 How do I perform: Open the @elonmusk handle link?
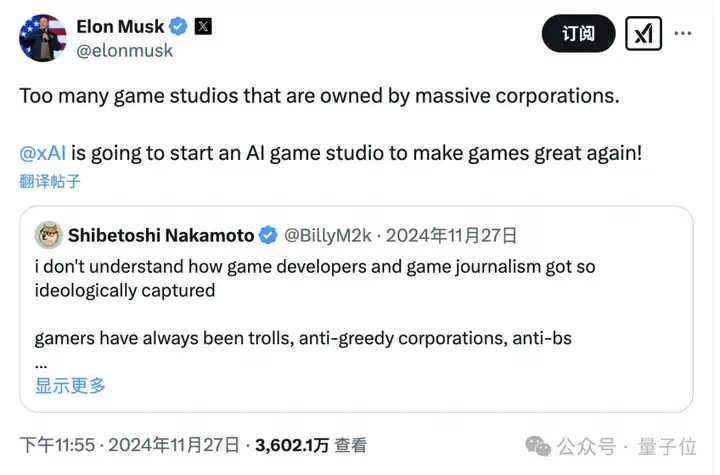pos(124,51)
